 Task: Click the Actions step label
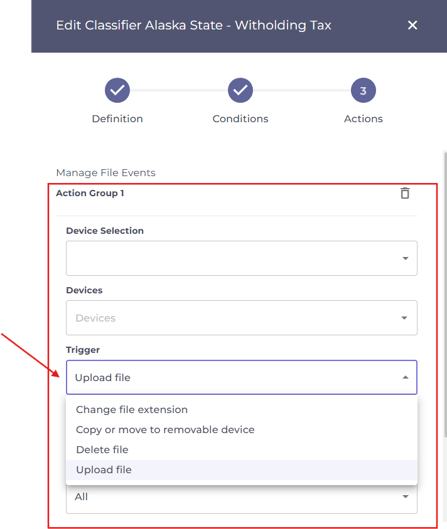click(x=363, y=119)
